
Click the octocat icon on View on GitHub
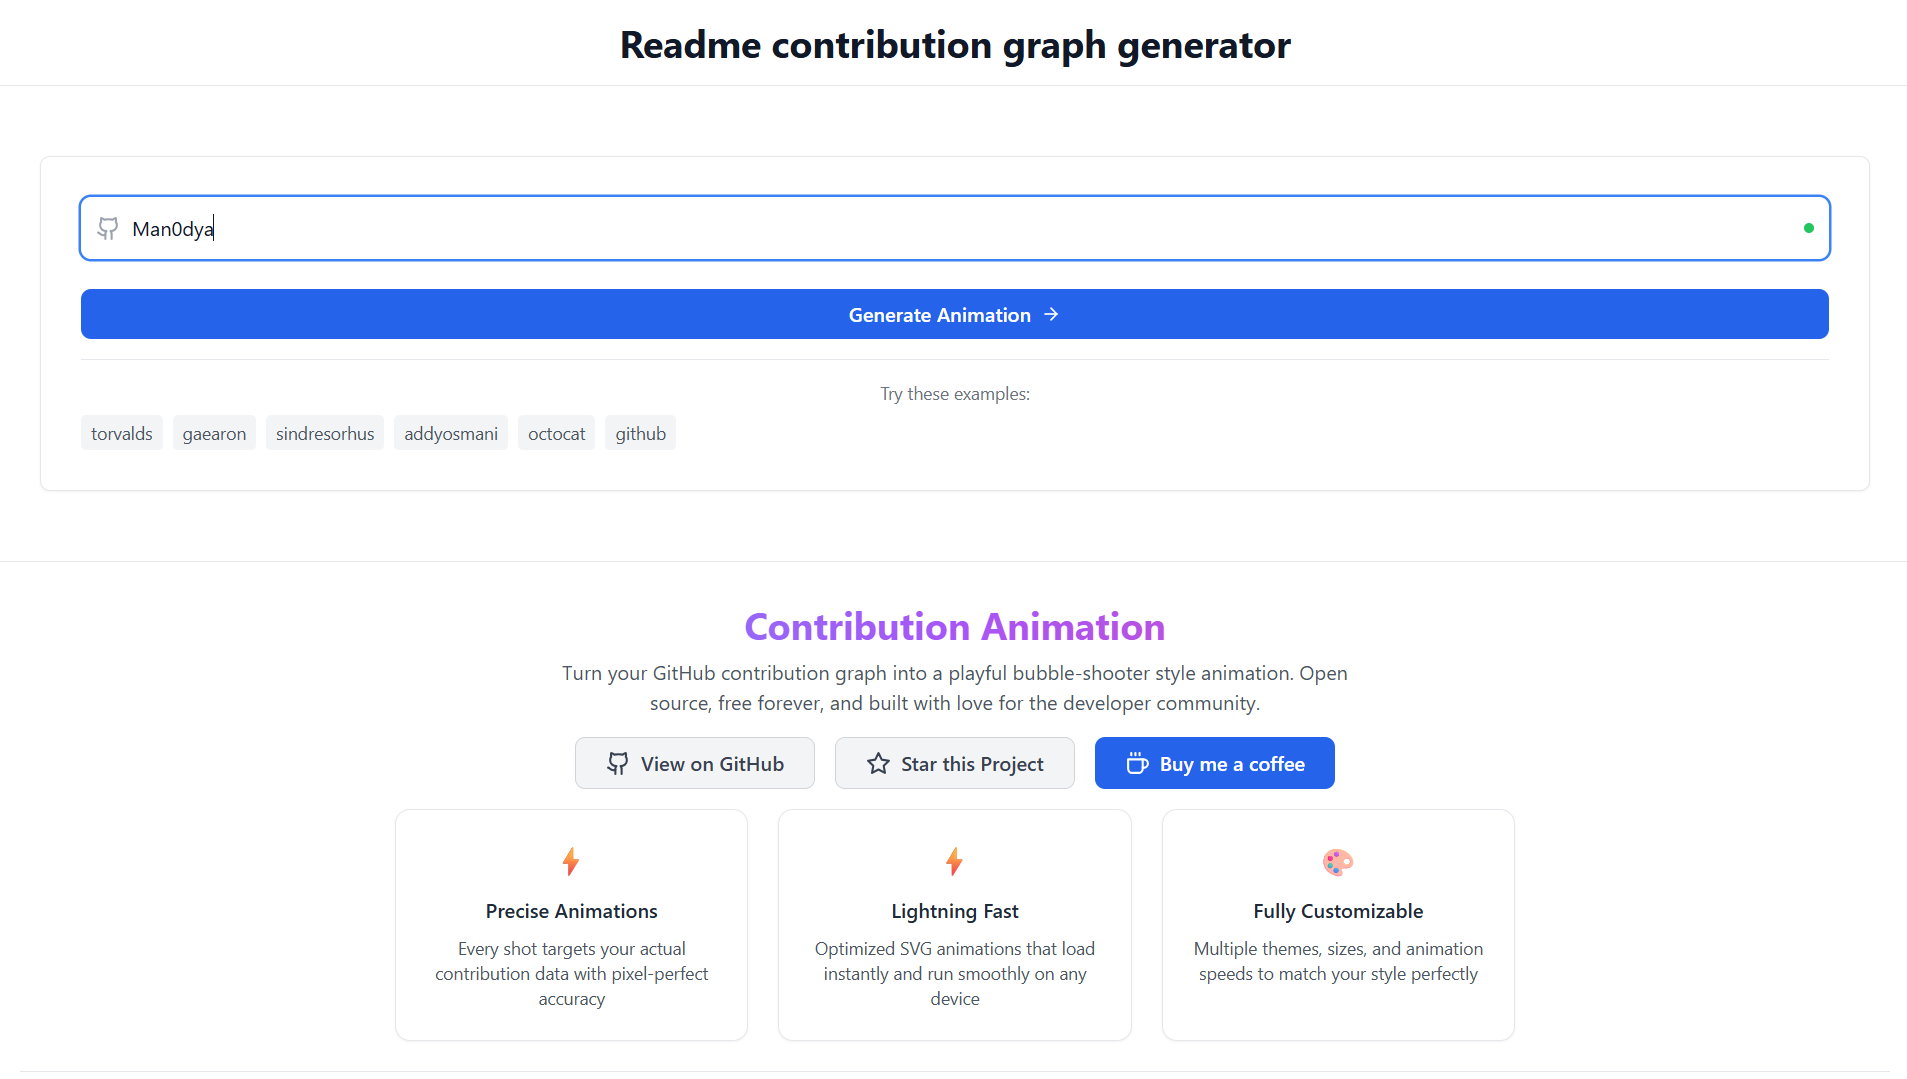(x=619, y=763)
